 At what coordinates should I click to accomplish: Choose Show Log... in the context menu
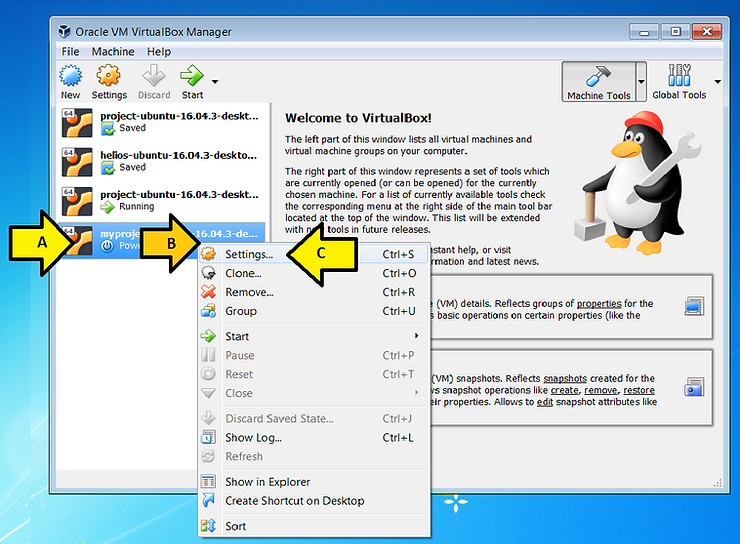coord(313,437)
